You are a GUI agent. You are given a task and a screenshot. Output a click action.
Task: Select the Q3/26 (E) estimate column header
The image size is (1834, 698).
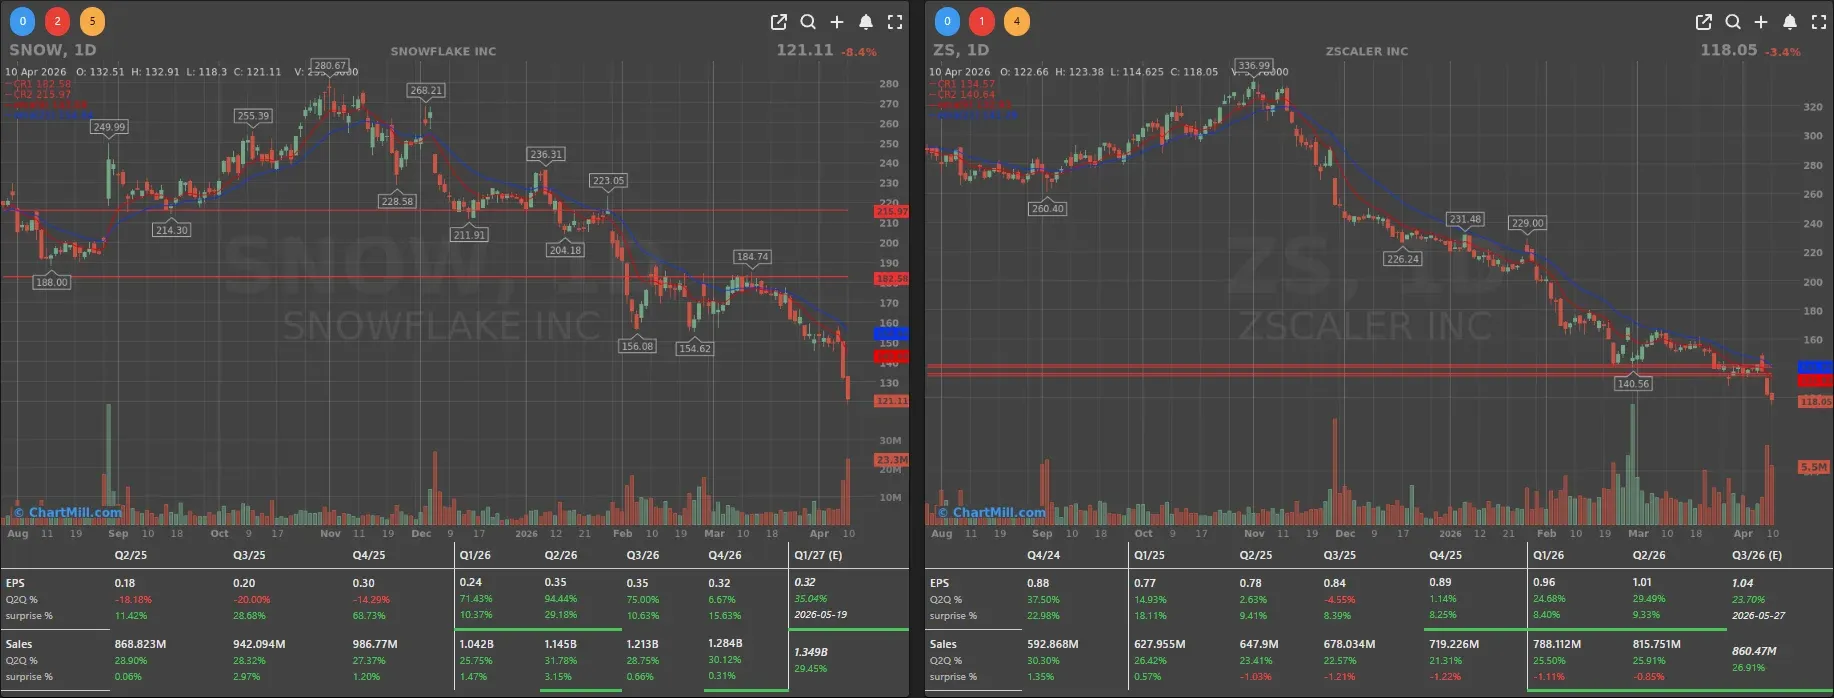(x=1757, y=555)
